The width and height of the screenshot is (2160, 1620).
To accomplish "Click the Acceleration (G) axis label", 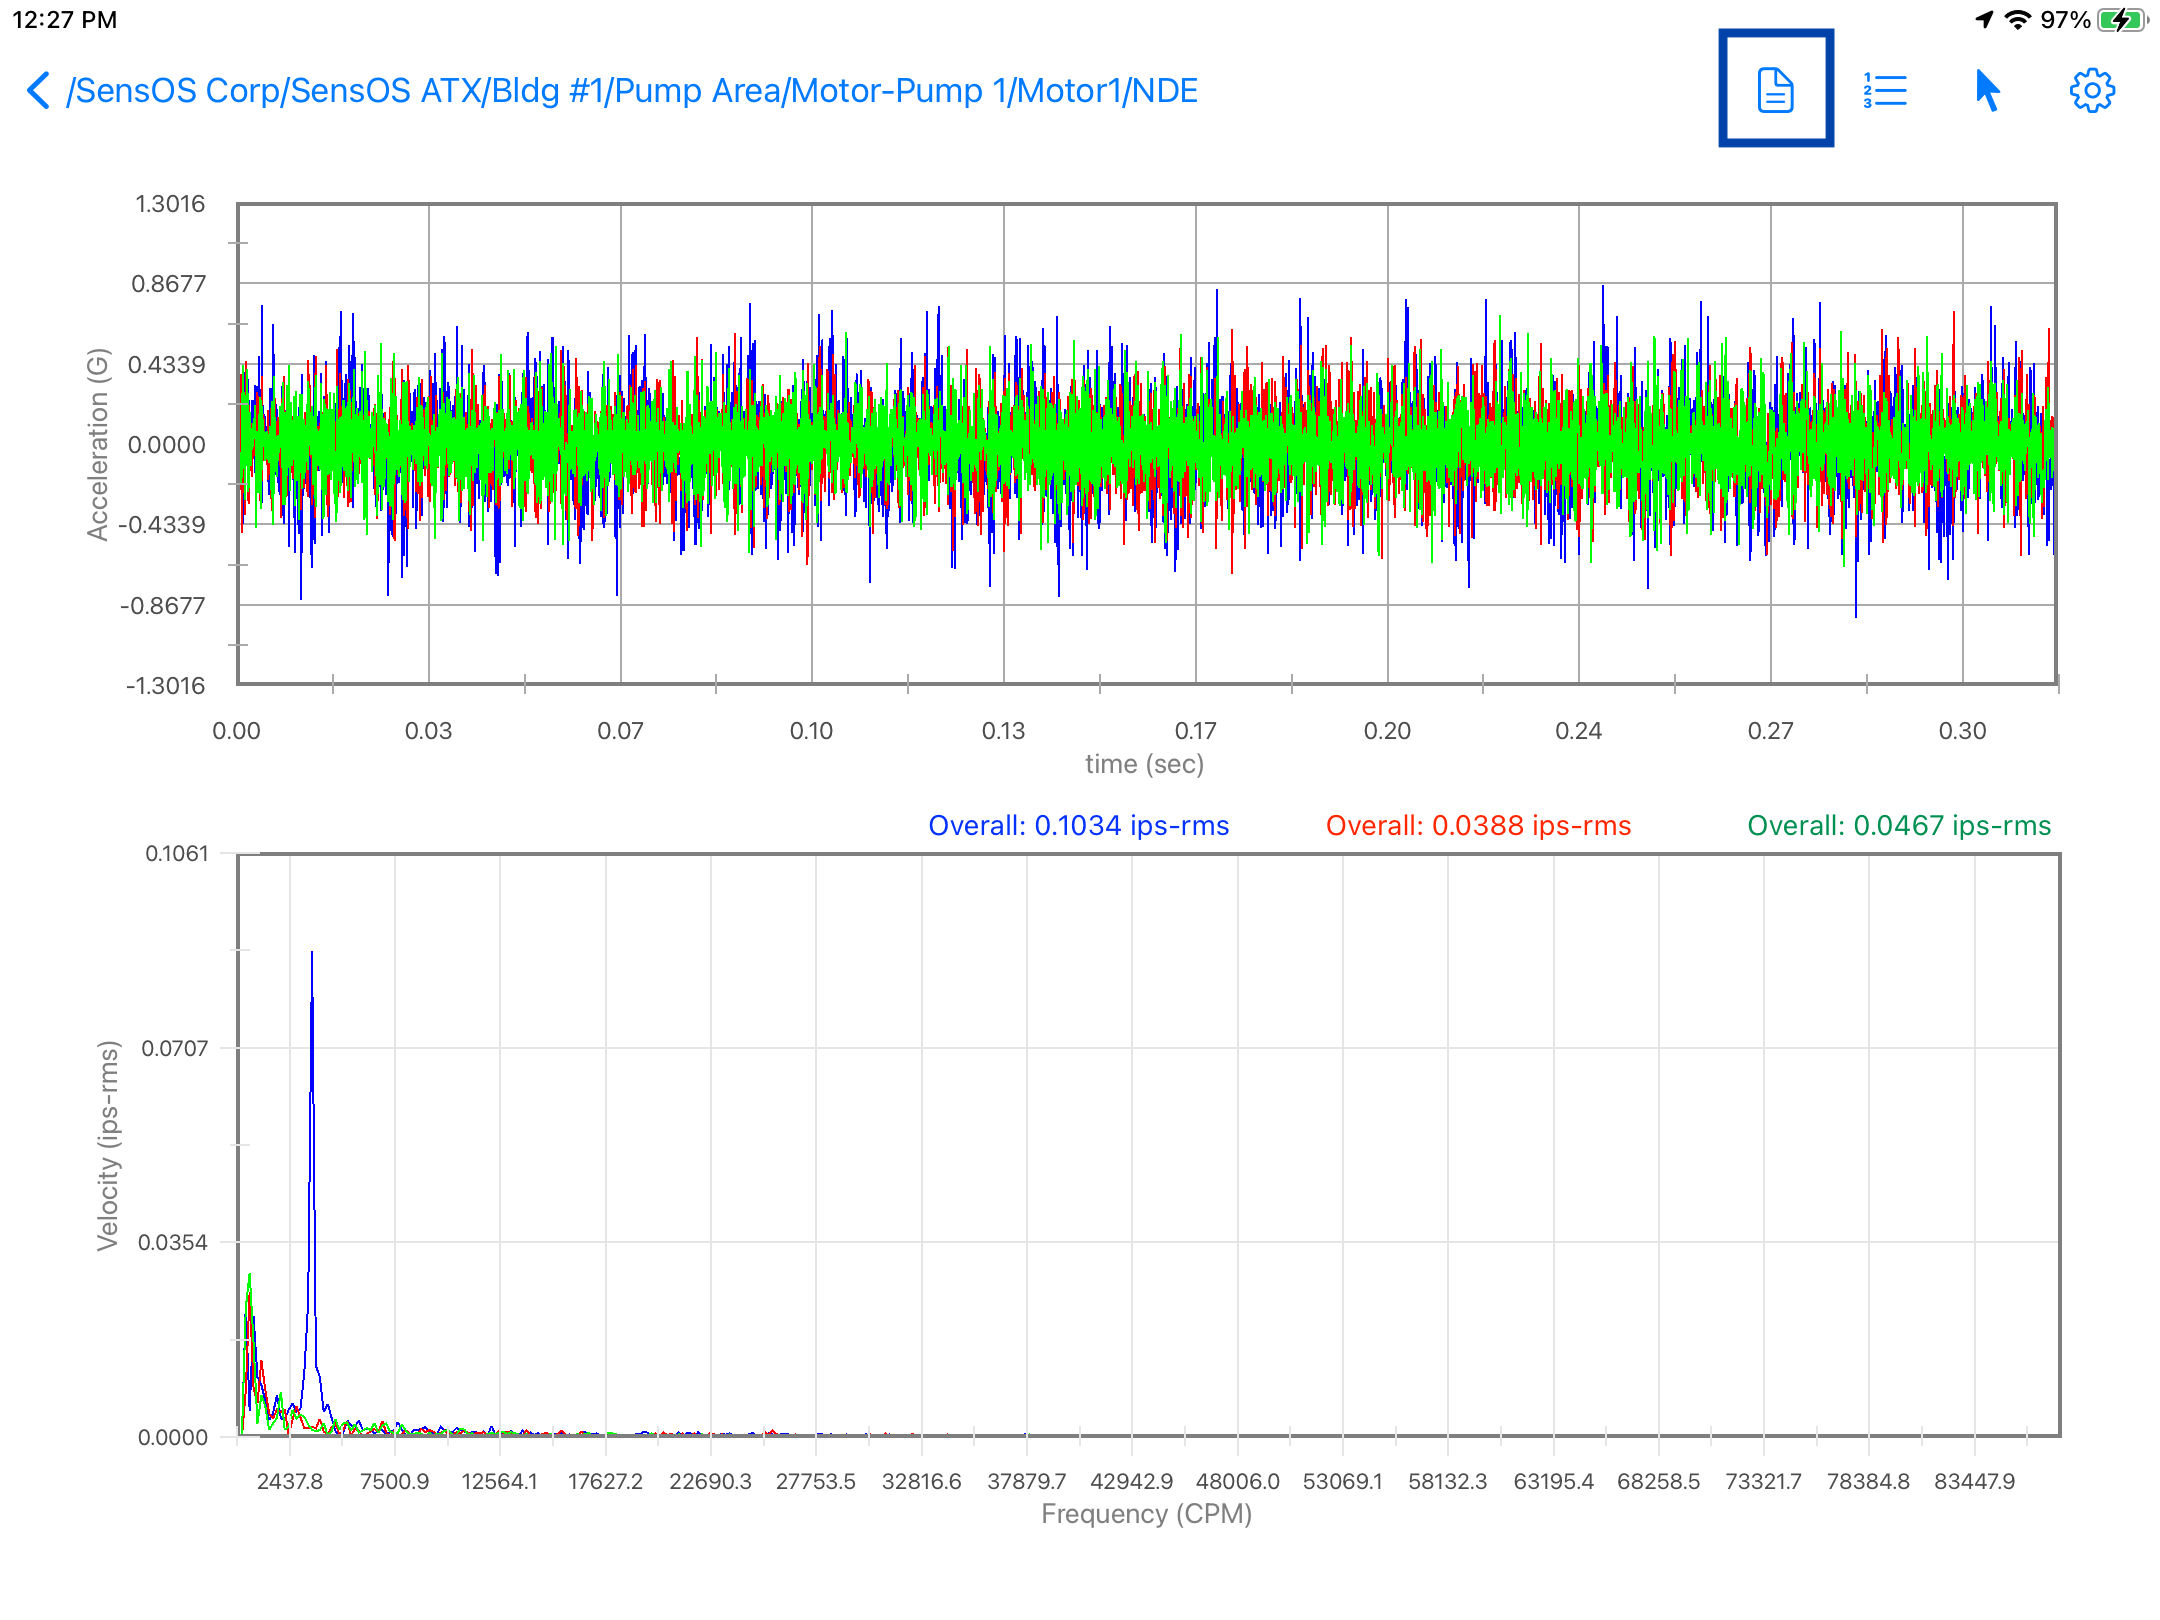I will [97, 445].
